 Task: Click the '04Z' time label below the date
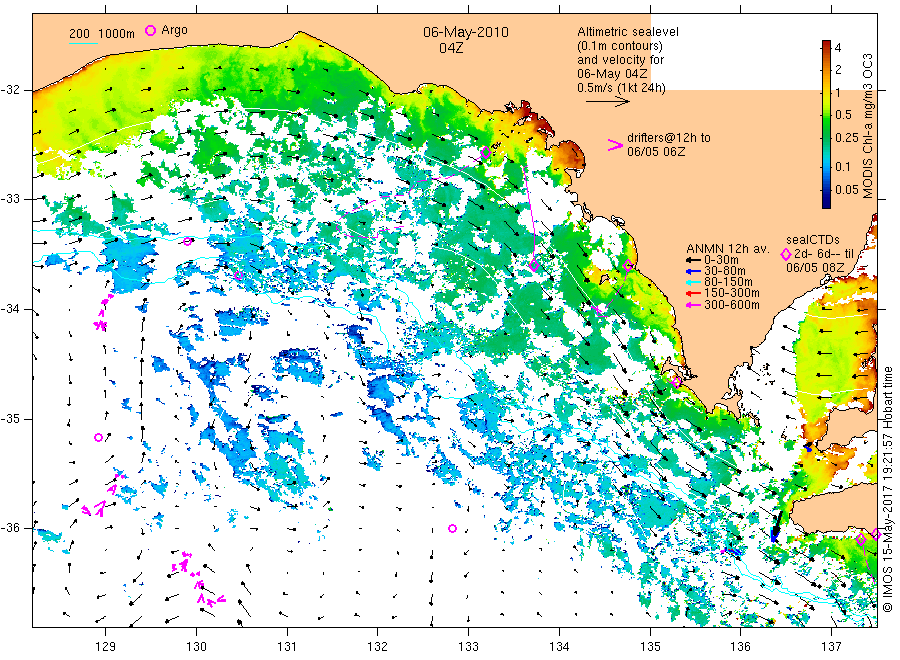(x=451, y=48)
